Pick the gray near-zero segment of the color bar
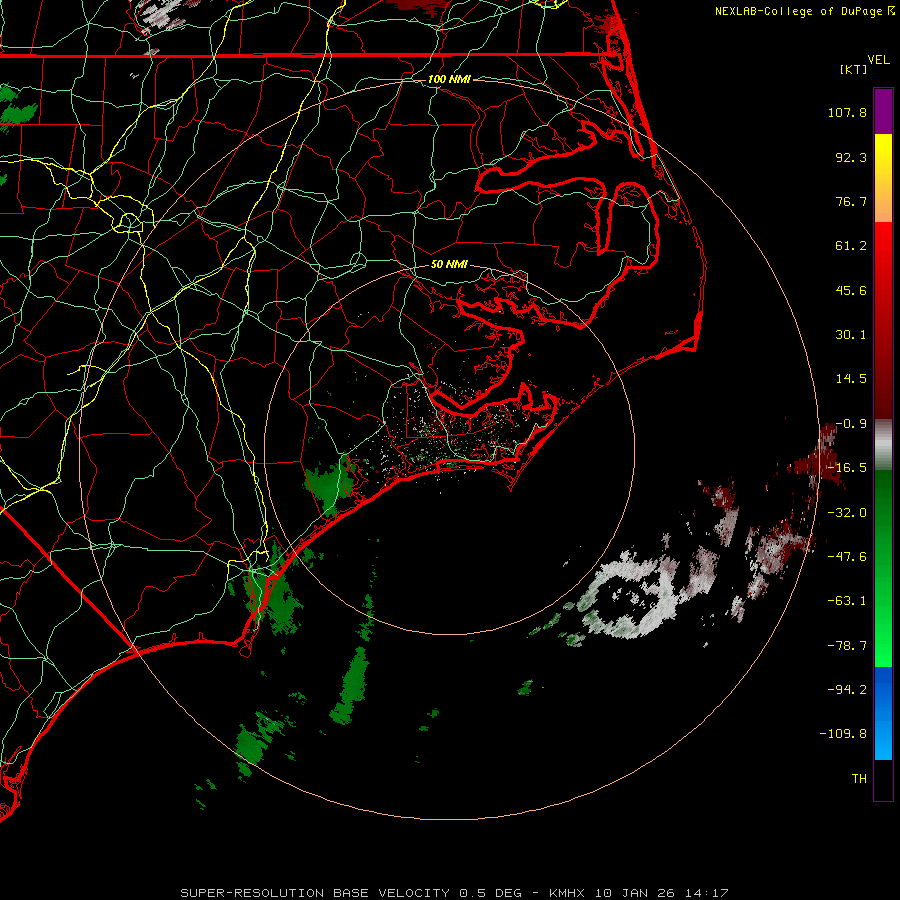The image size is (900, 900). coord(883,445)
